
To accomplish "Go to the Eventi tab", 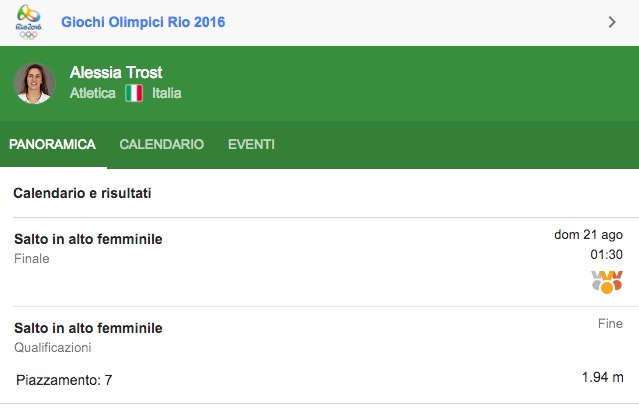I will tap(251, 145).
